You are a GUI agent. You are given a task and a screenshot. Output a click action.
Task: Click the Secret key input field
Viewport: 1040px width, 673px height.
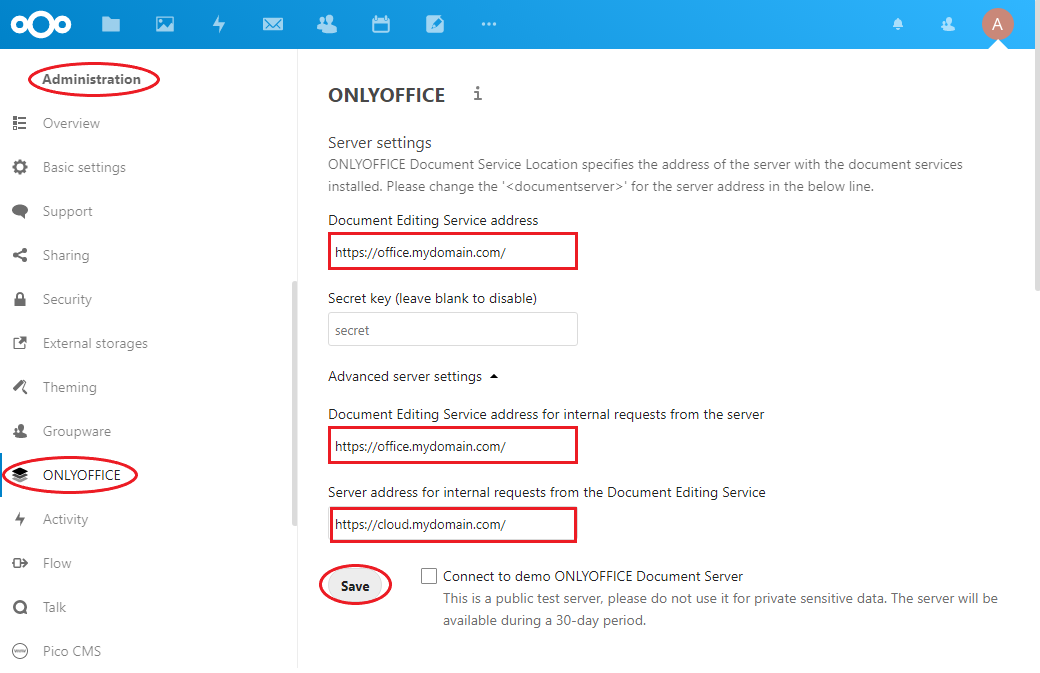pos(453,330)
